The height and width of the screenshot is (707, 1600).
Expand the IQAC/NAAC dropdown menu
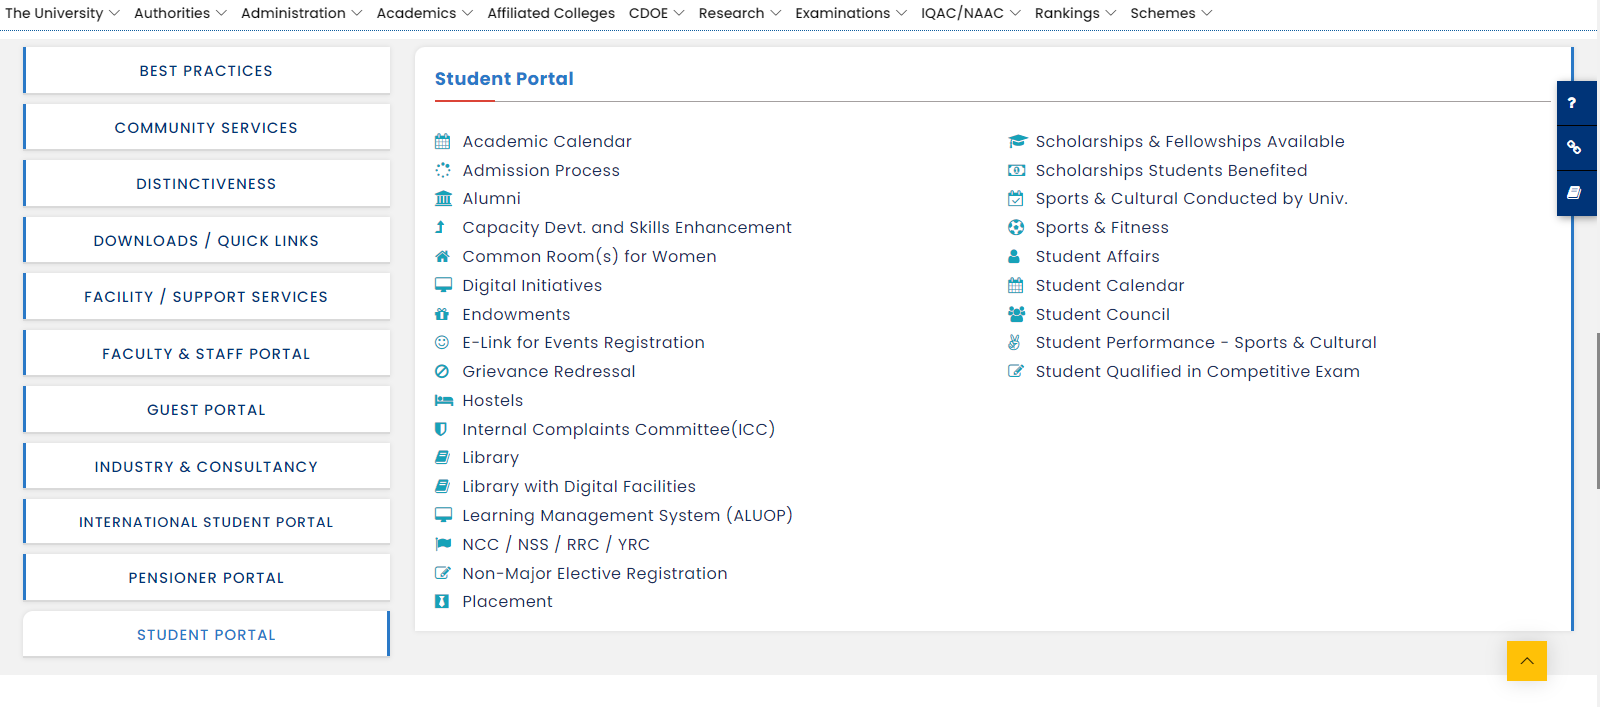point(971,13)
